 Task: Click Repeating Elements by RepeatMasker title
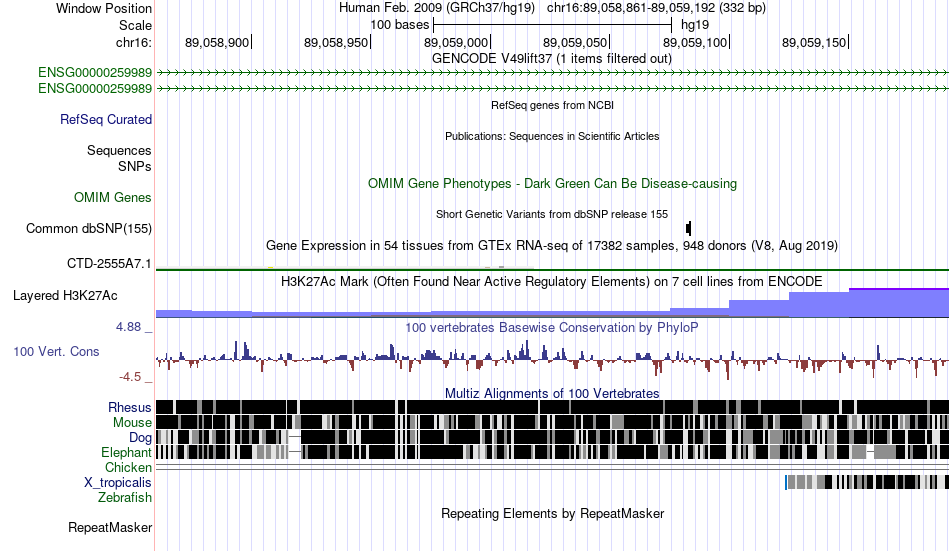[x=553, y=514]
